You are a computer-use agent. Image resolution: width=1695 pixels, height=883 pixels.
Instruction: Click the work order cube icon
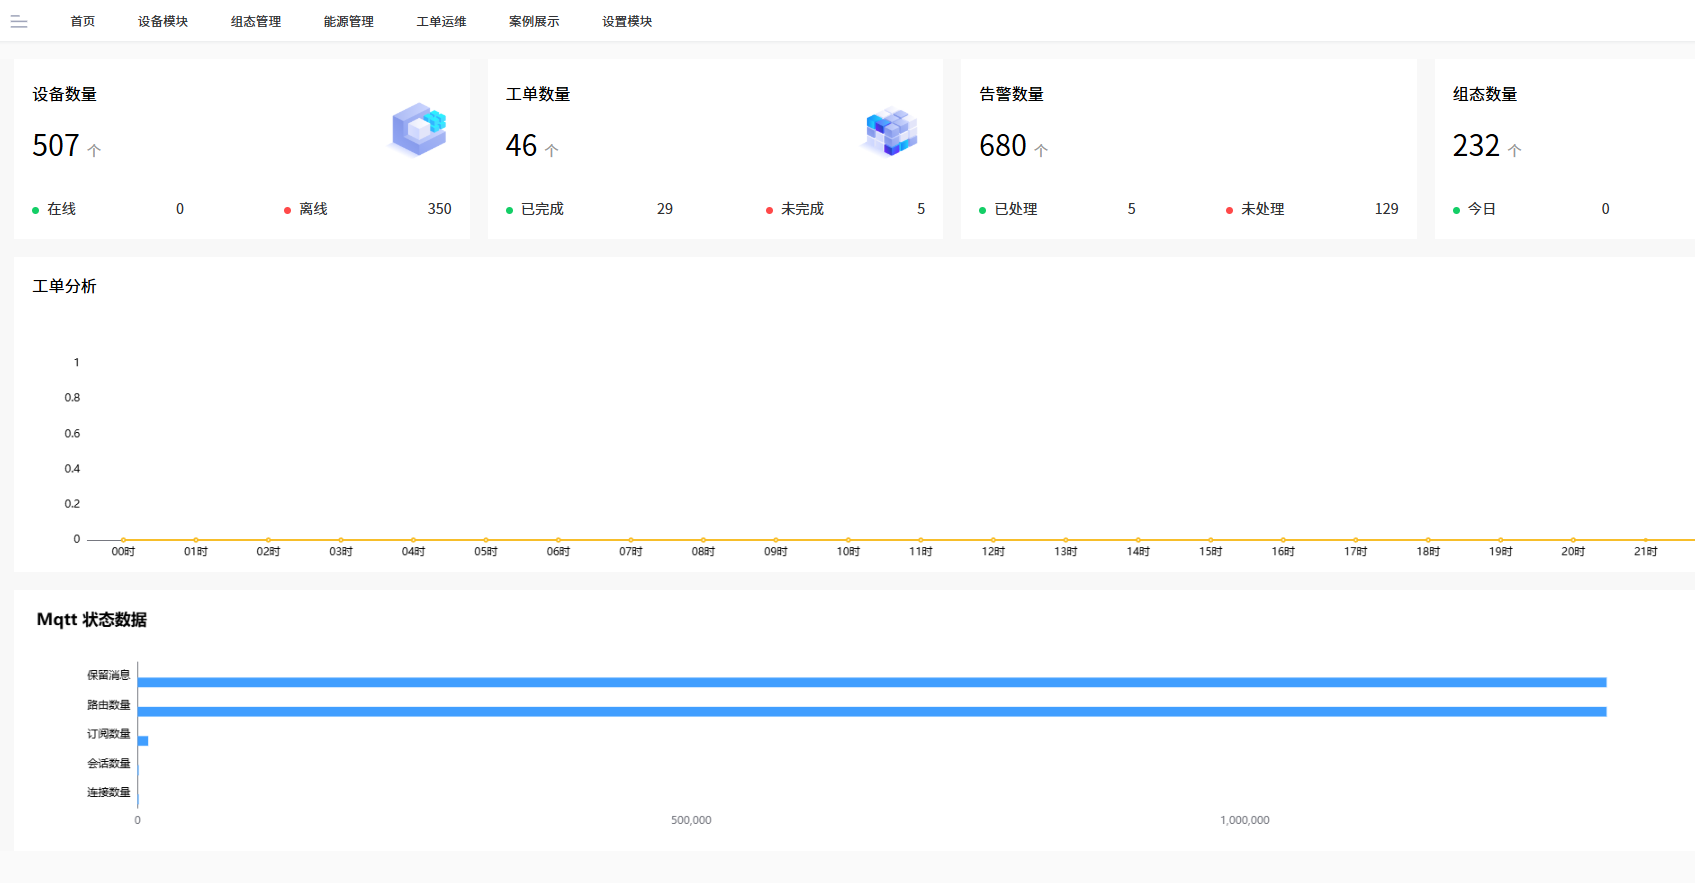tap(890, 132)
